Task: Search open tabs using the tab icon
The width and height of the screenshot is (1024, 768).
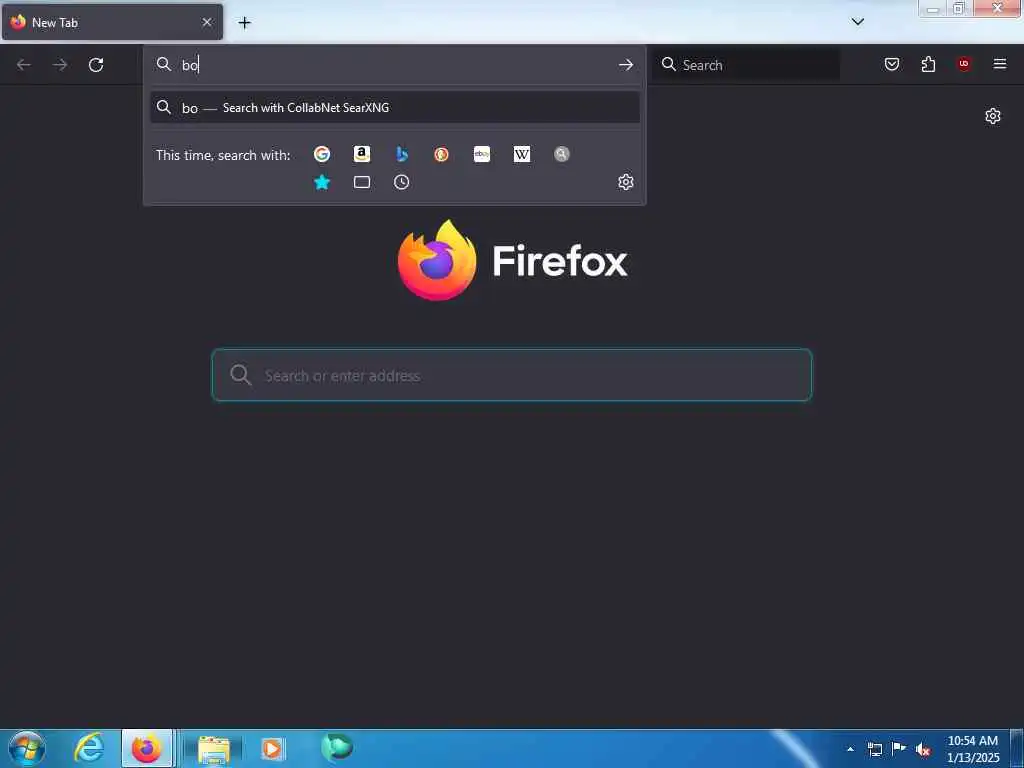Action: coord(362,182)
